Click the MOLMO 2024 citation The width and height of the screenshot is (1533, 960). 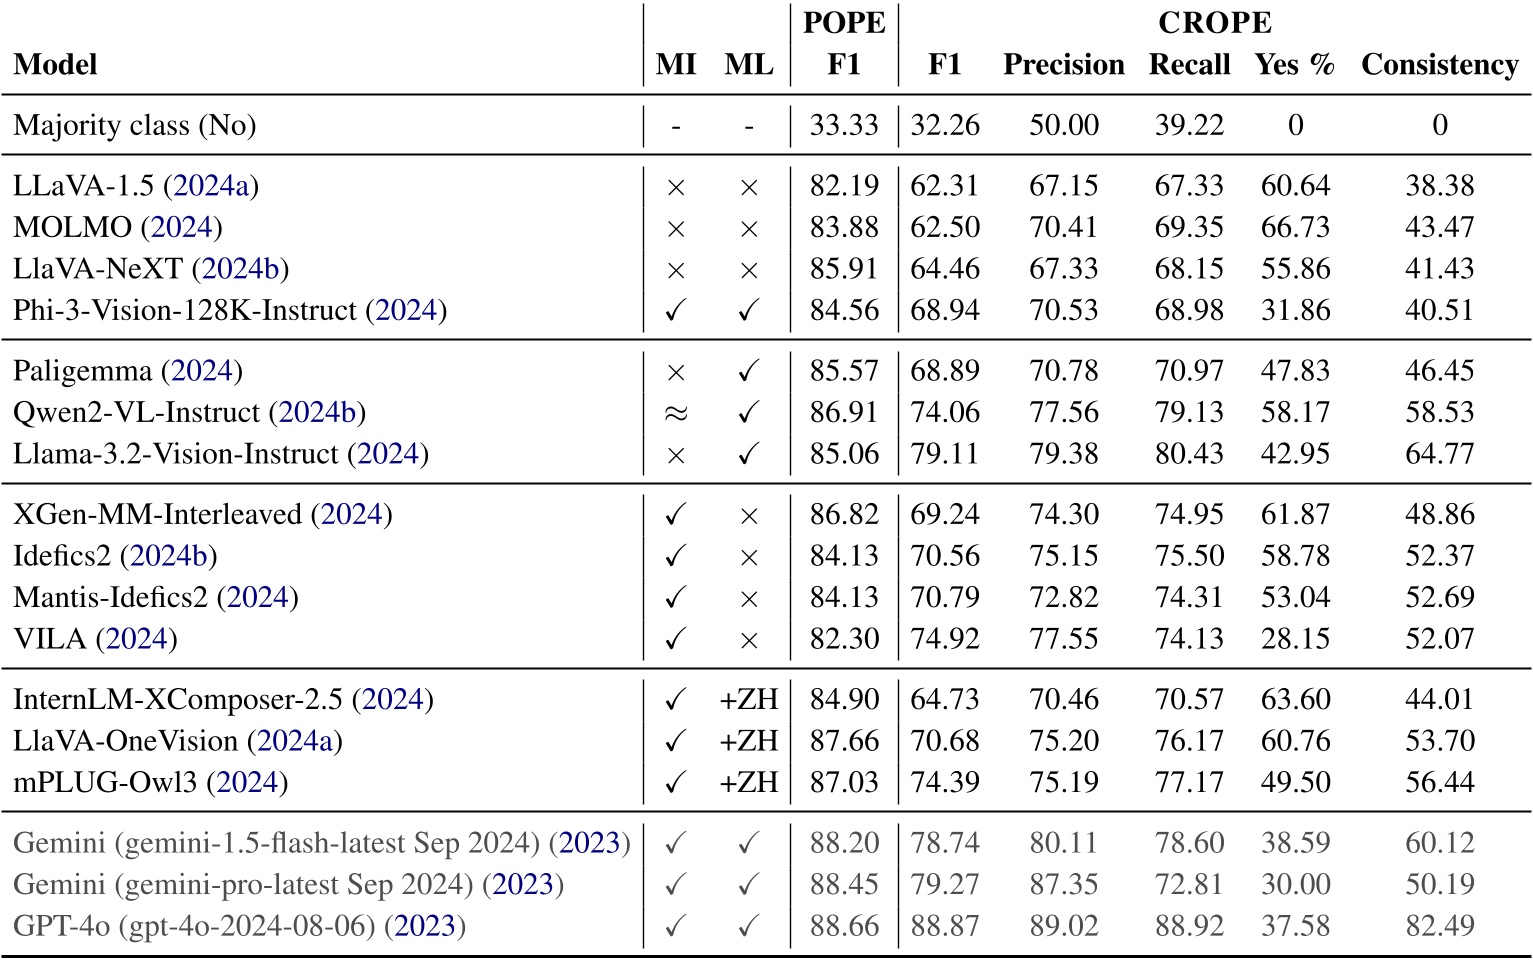point(181,227)
